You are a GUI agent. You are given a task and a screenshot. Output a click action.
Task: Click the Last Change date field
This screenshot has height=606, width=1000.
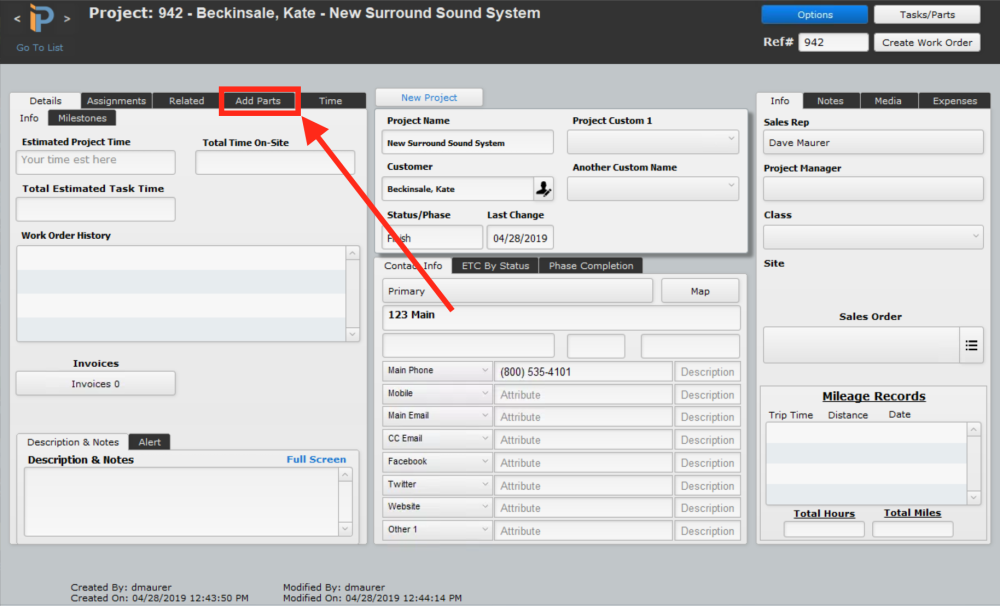pyautogui.click(x=520, y=237)
